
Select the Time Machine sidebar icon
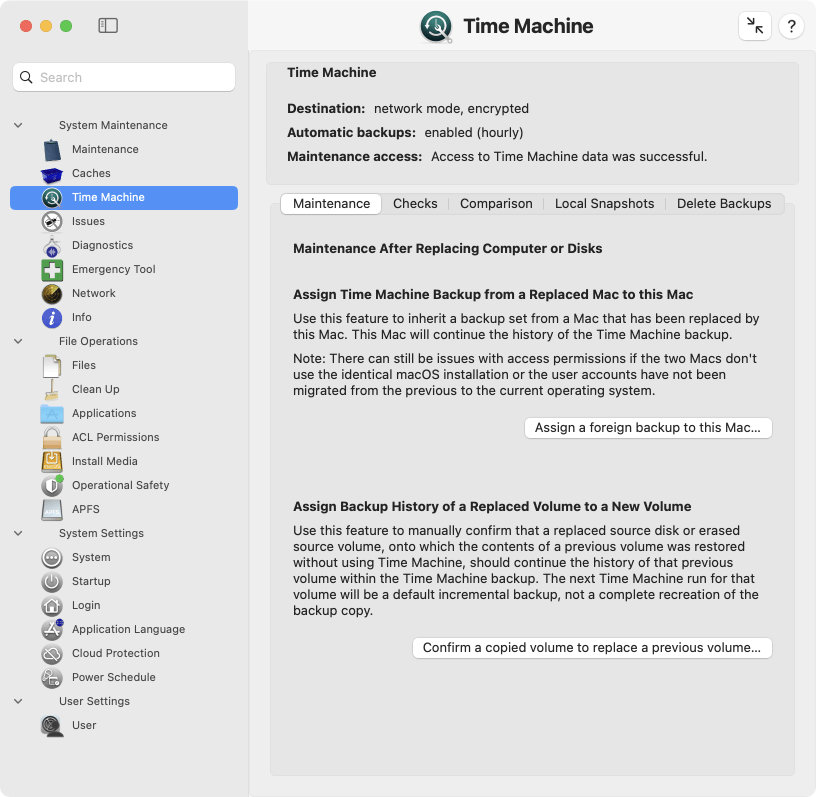(x=52, y=197)
